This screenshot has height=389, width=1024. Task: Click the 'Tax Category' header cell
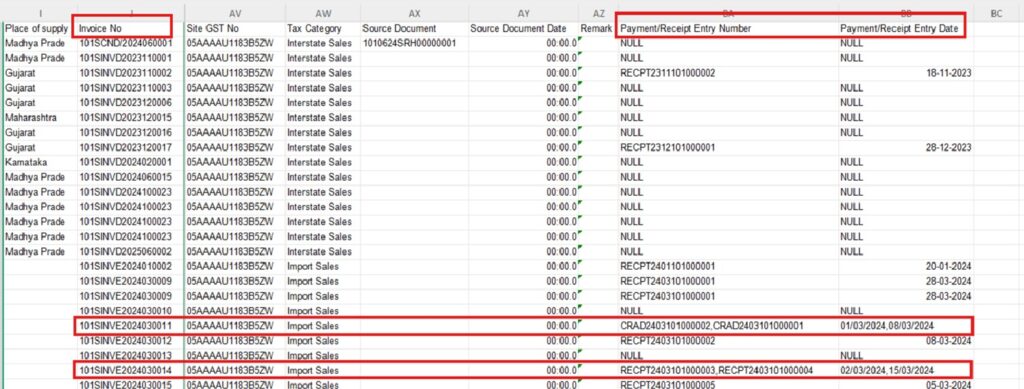(x=323, y=29)
